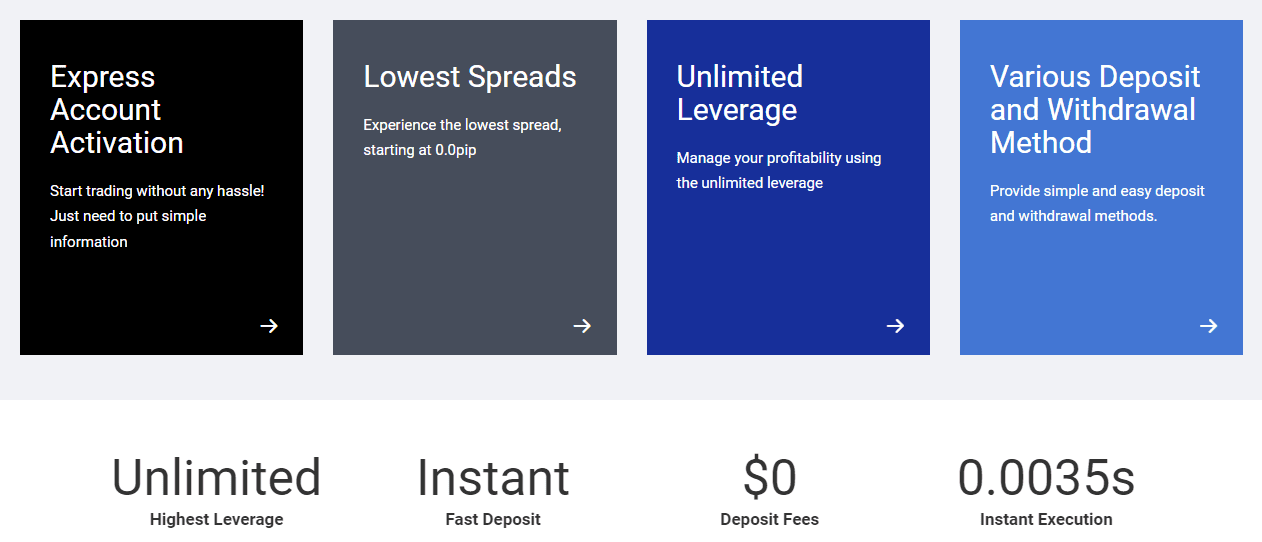Select the Fast Deposit label
The height and width of the screenshot is (542, 1262).
pos(493,520)
